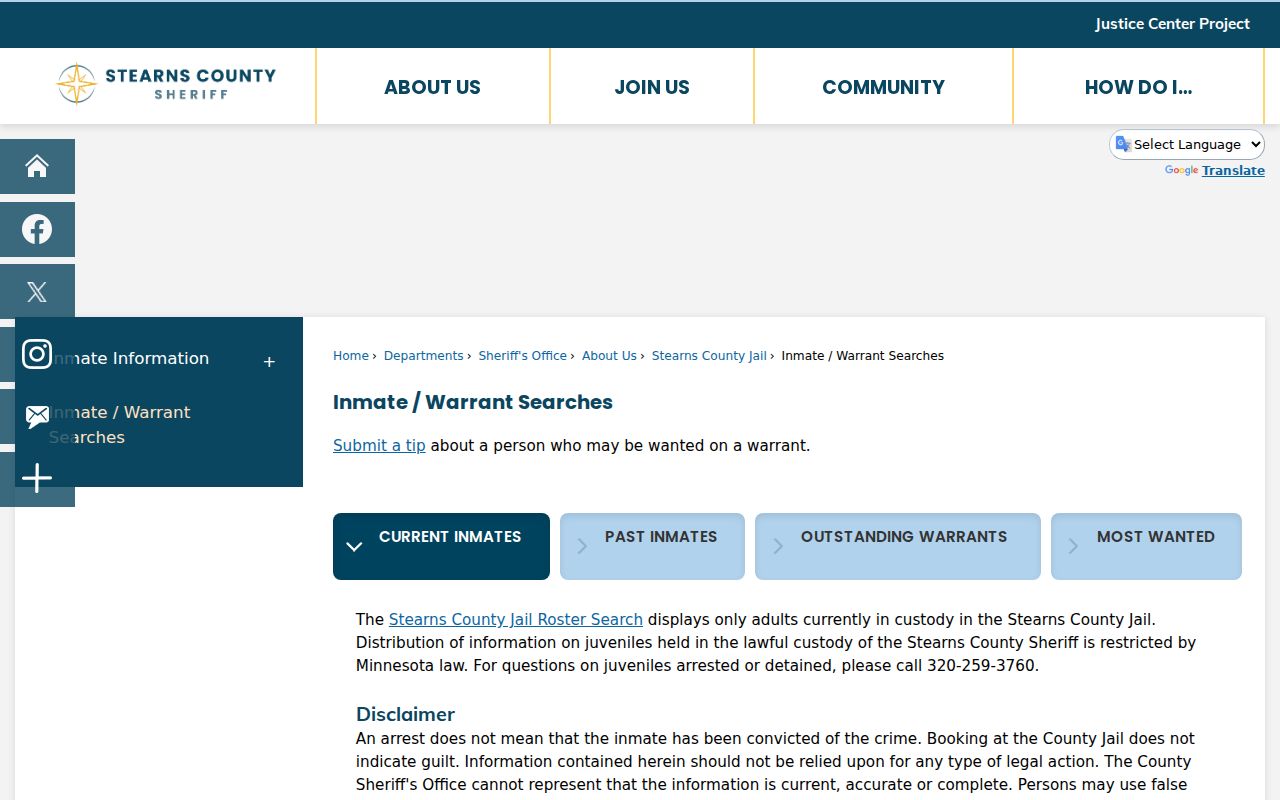Click the Inmate / Warrant Searches page heading
The image size is (1280, 800).
[473, 402]
